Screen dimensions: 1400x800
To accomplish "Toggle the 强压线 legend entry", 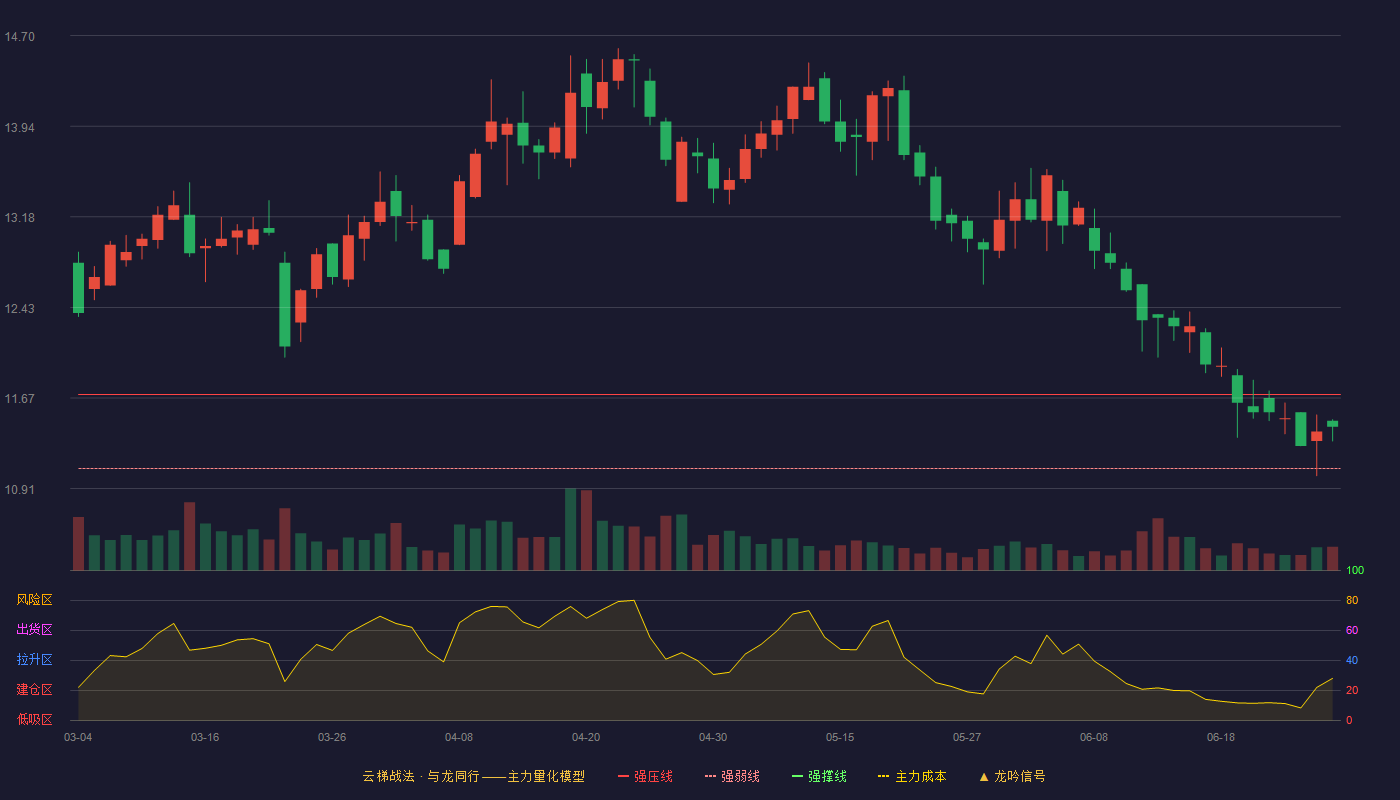I will [645, 776].
